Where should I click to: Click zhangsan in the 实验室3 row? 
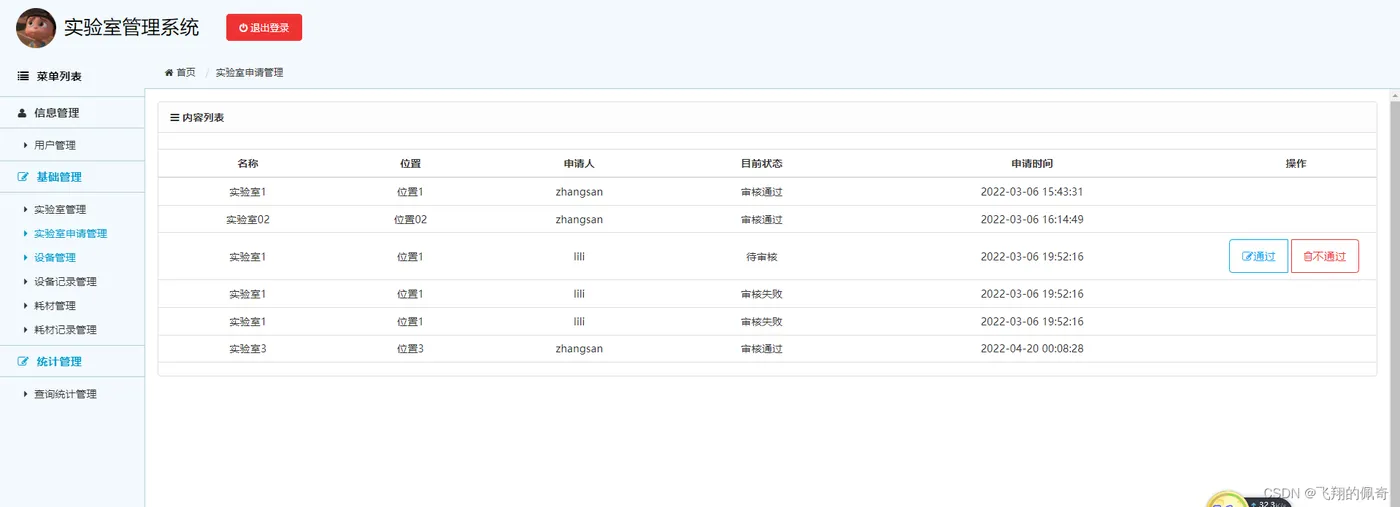click(579, 349)
